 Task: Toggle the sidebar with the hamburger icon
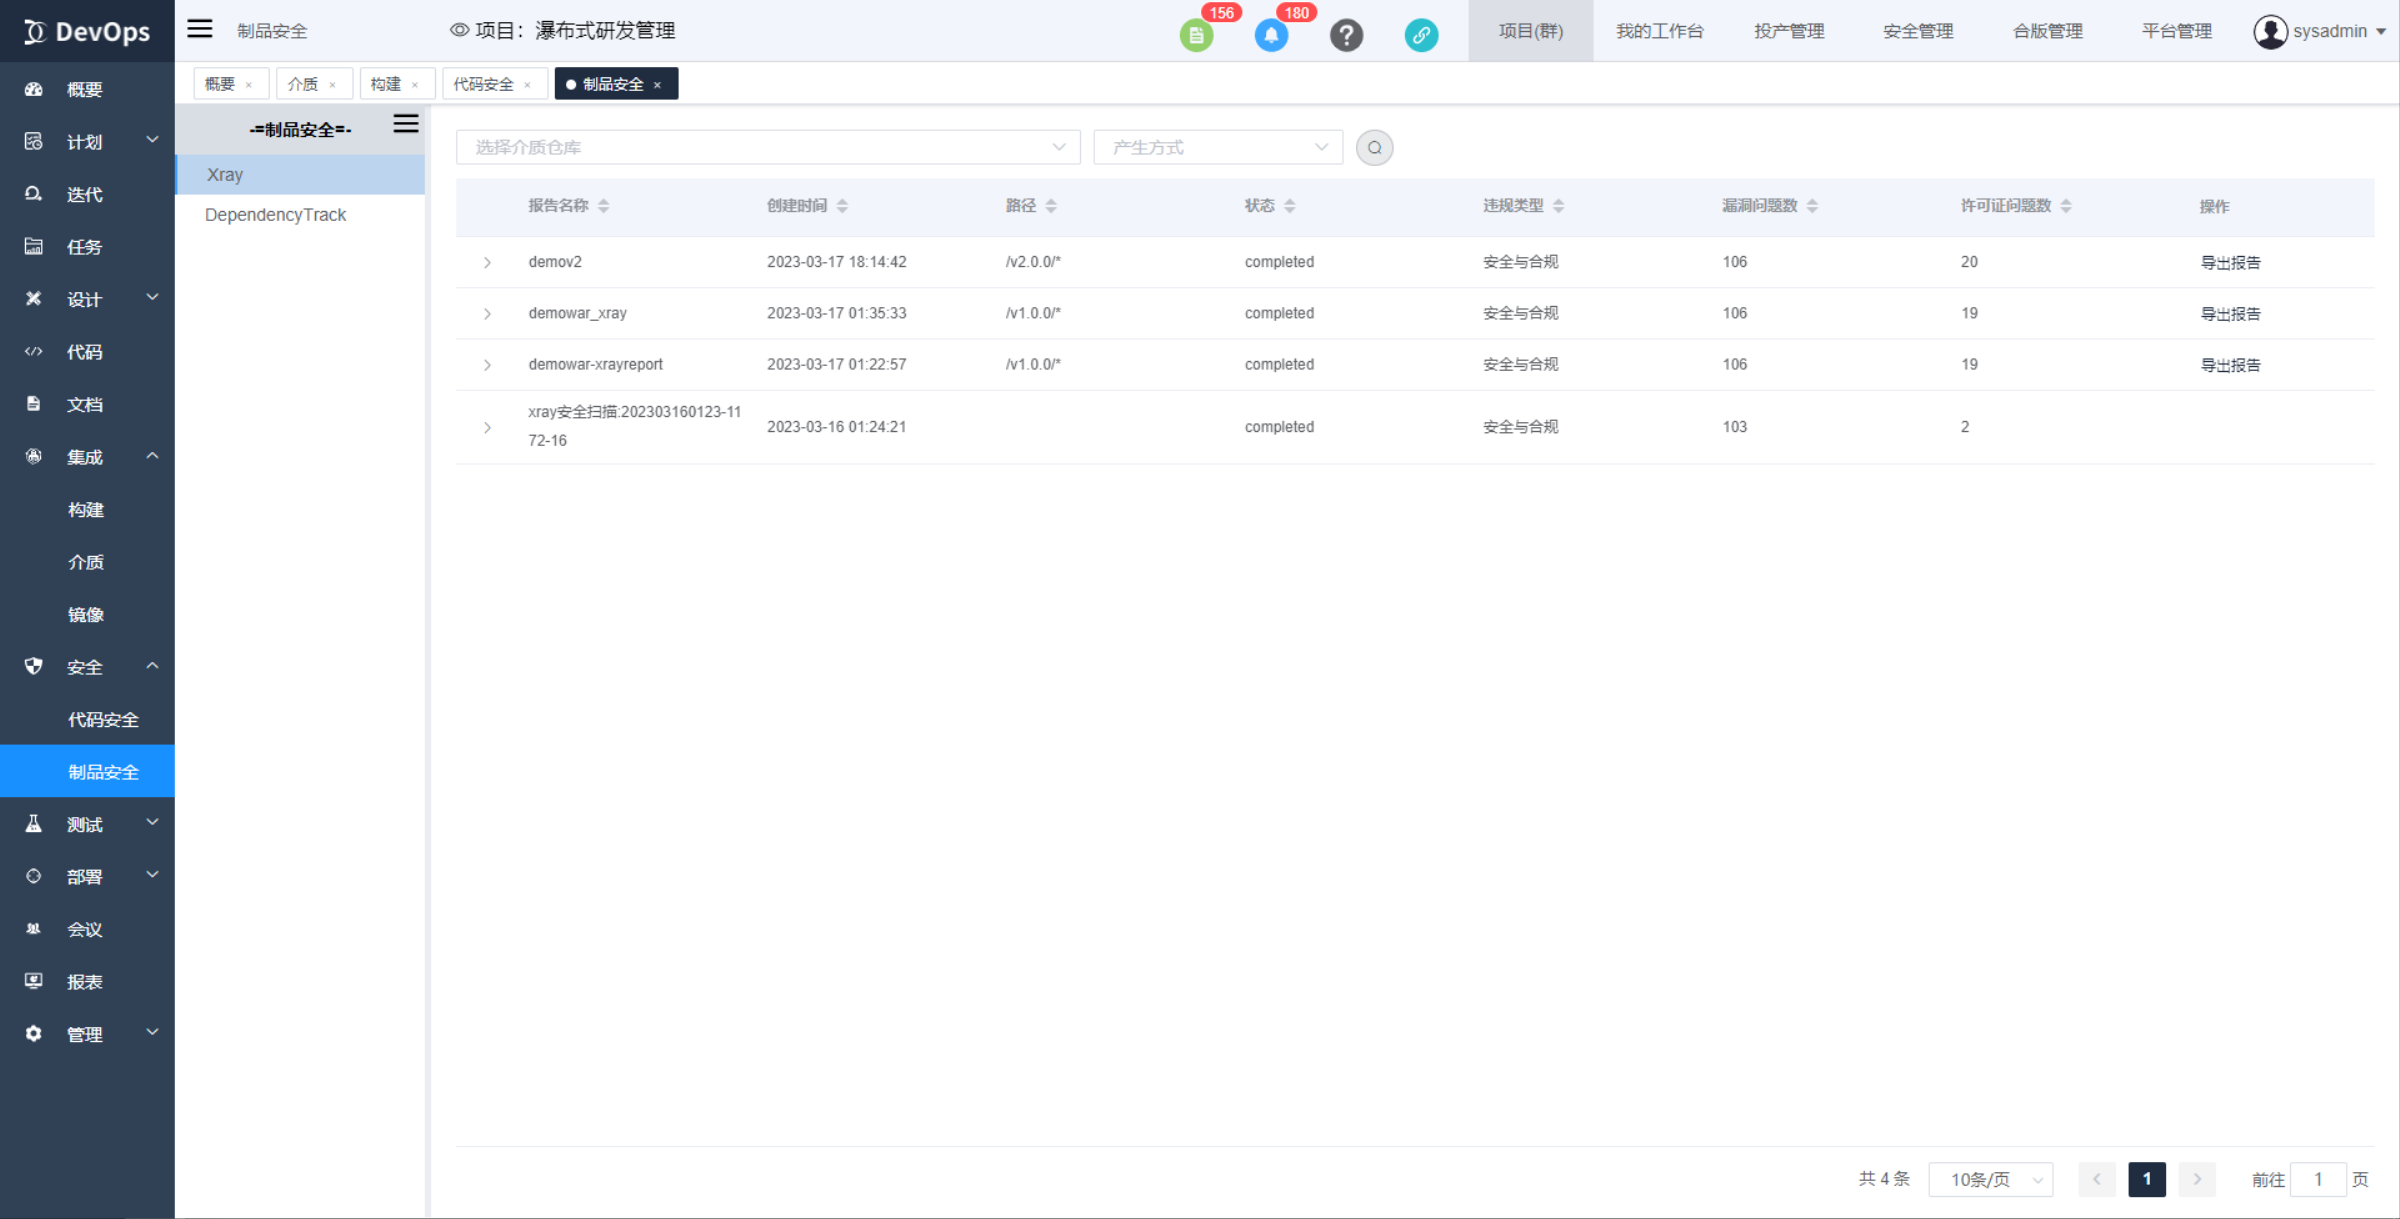pos(199,28)
